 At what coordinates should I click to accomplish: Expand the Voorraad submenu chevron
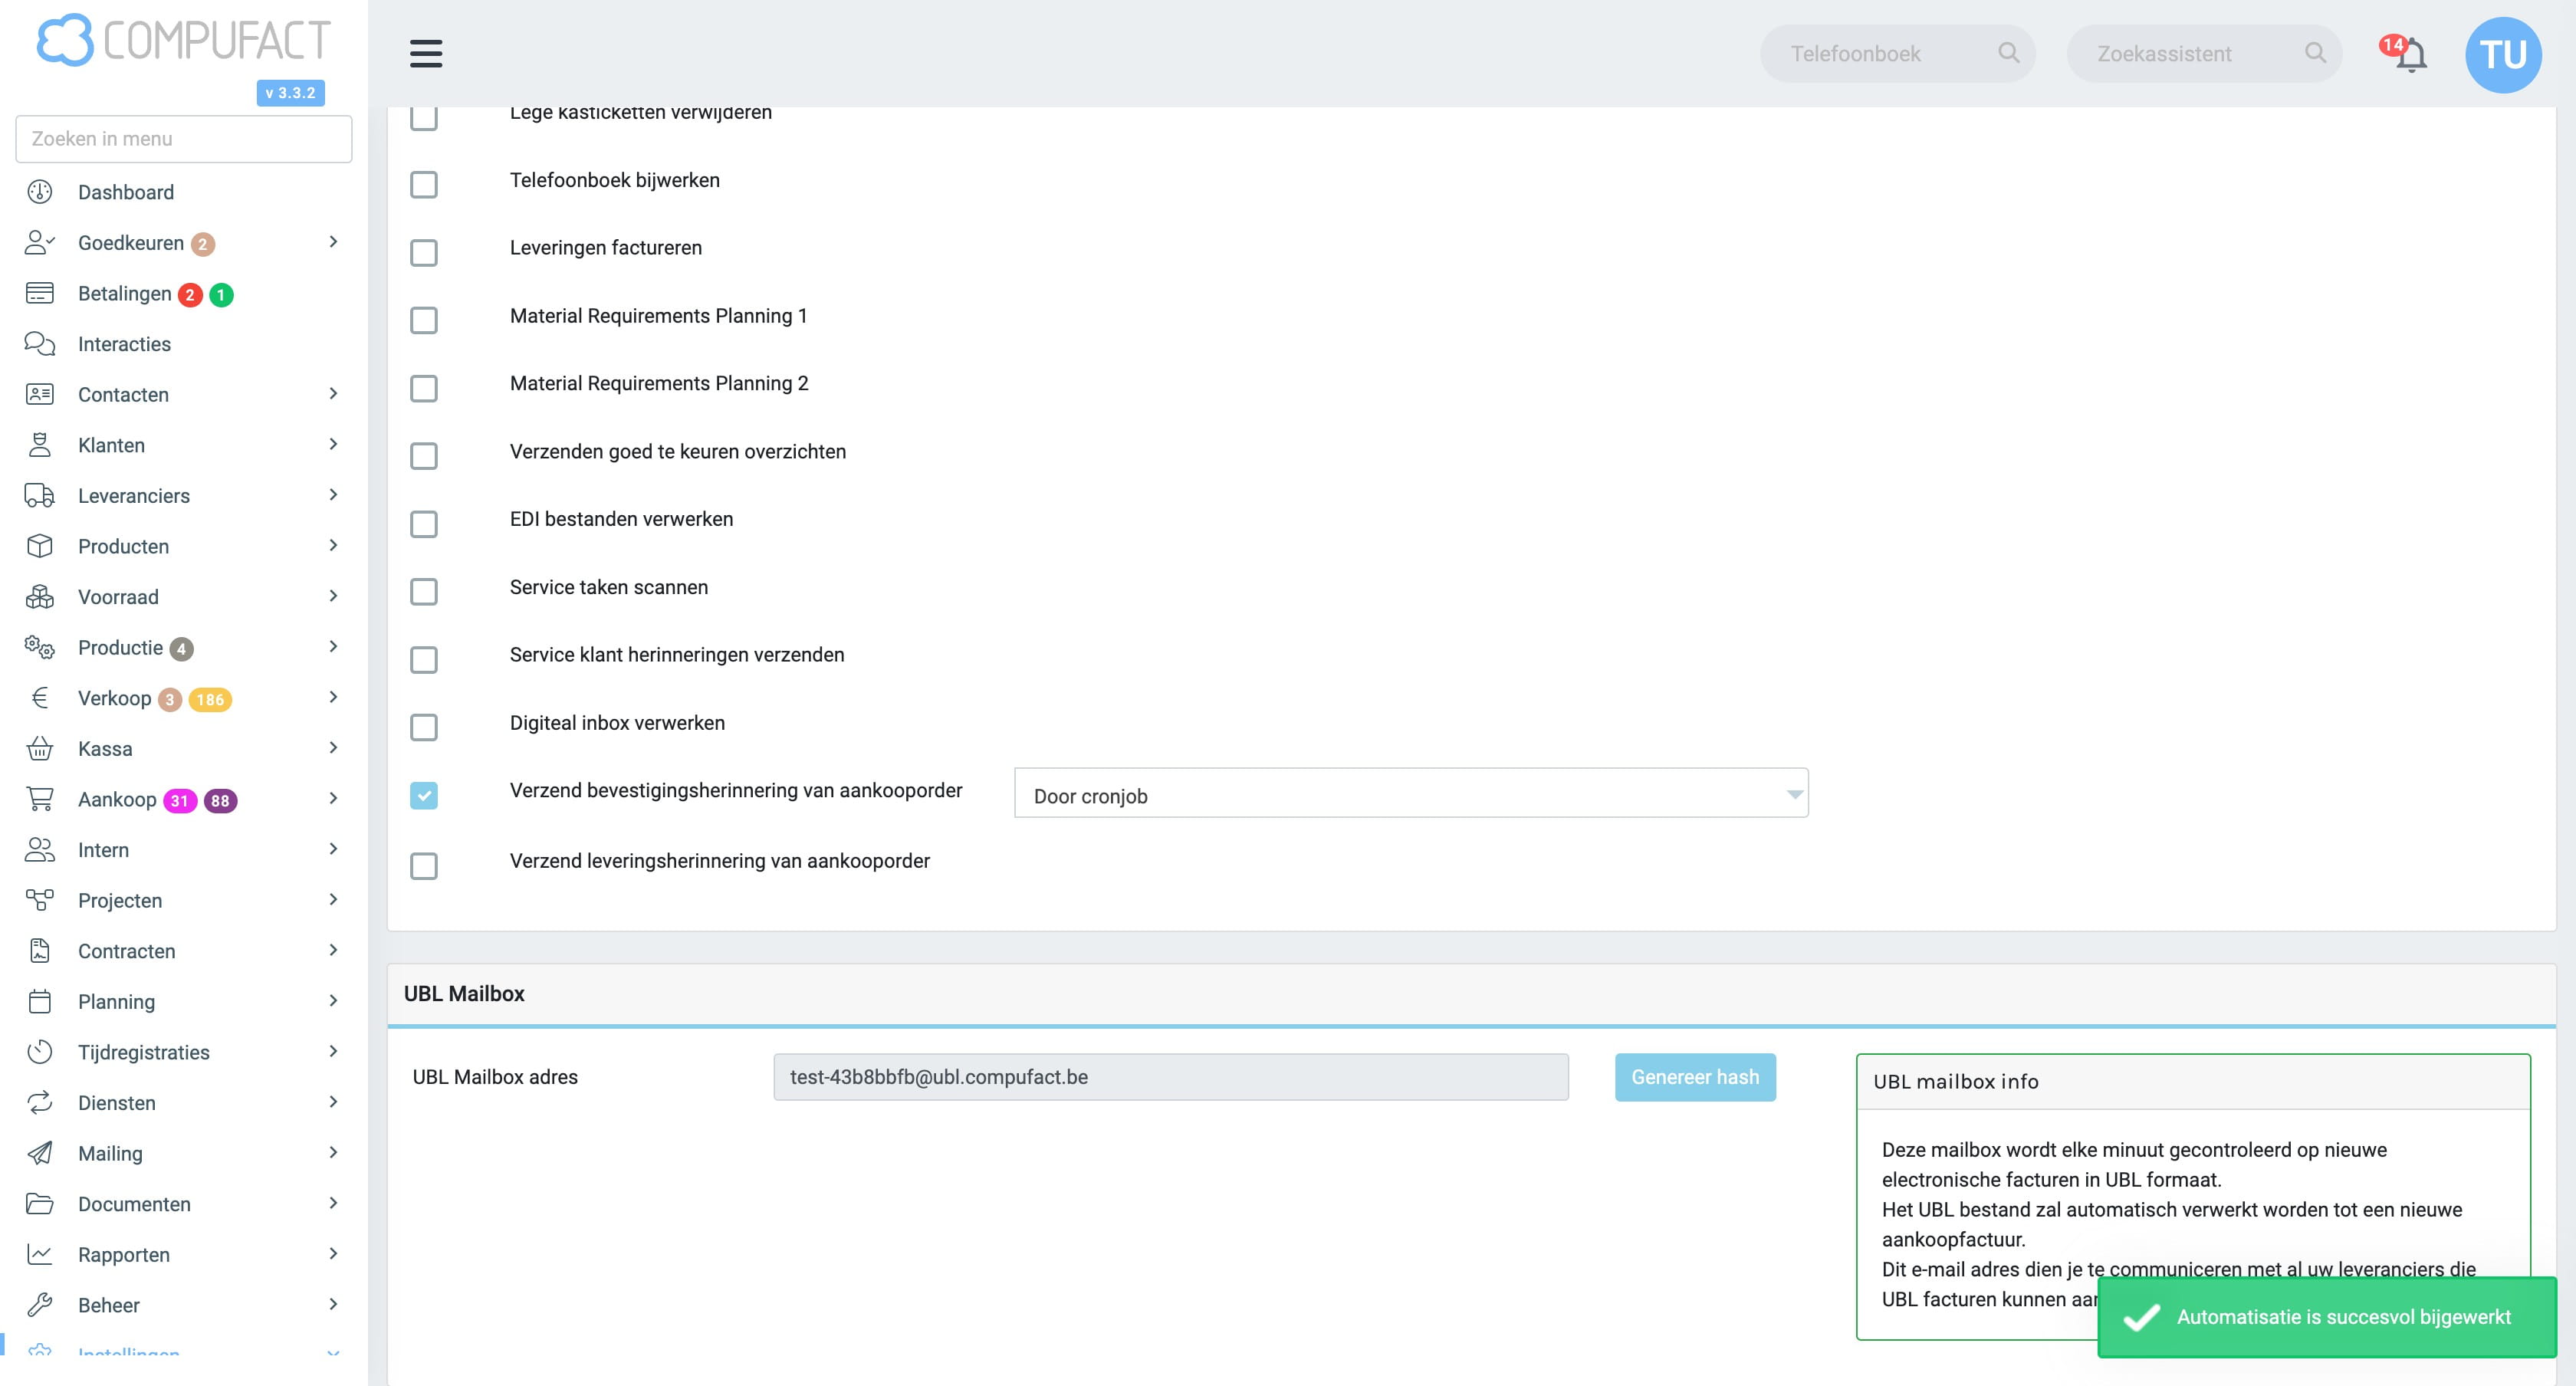pos(333,596)
